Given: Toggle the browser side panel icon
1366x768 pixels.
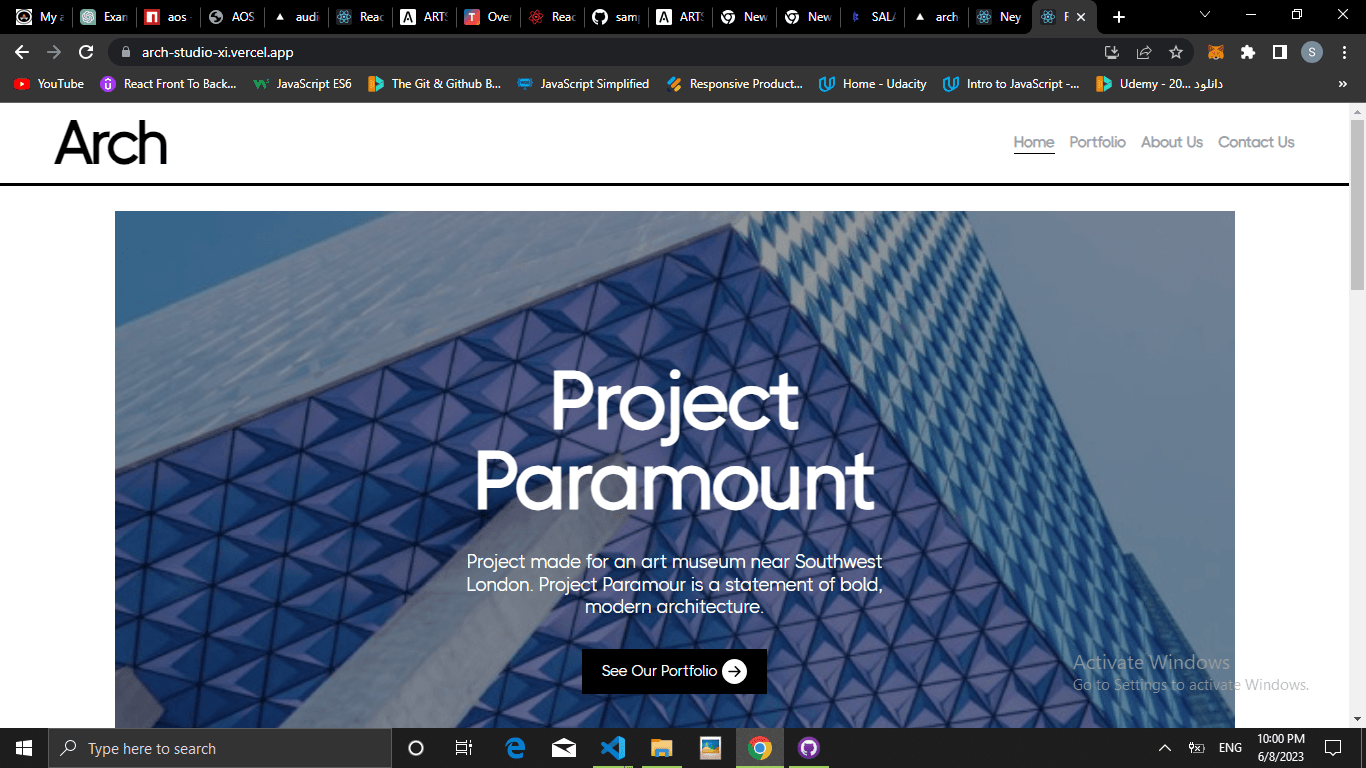Looking at the screenshot, I should tap(1279, 52).
